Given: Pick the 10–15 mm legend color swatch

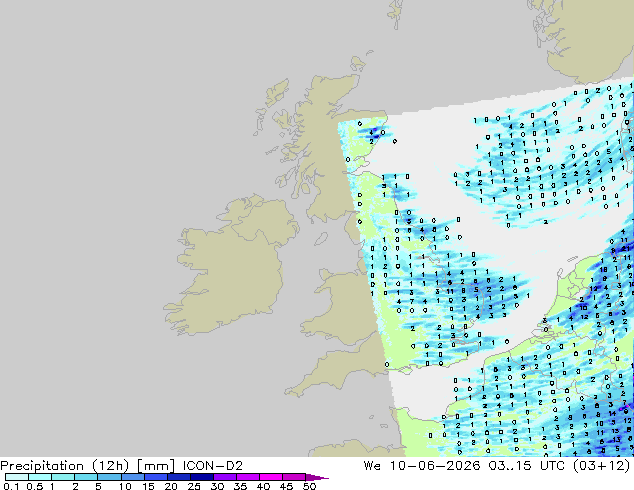Looking at the screenshot, I should [x=132, y=477].
